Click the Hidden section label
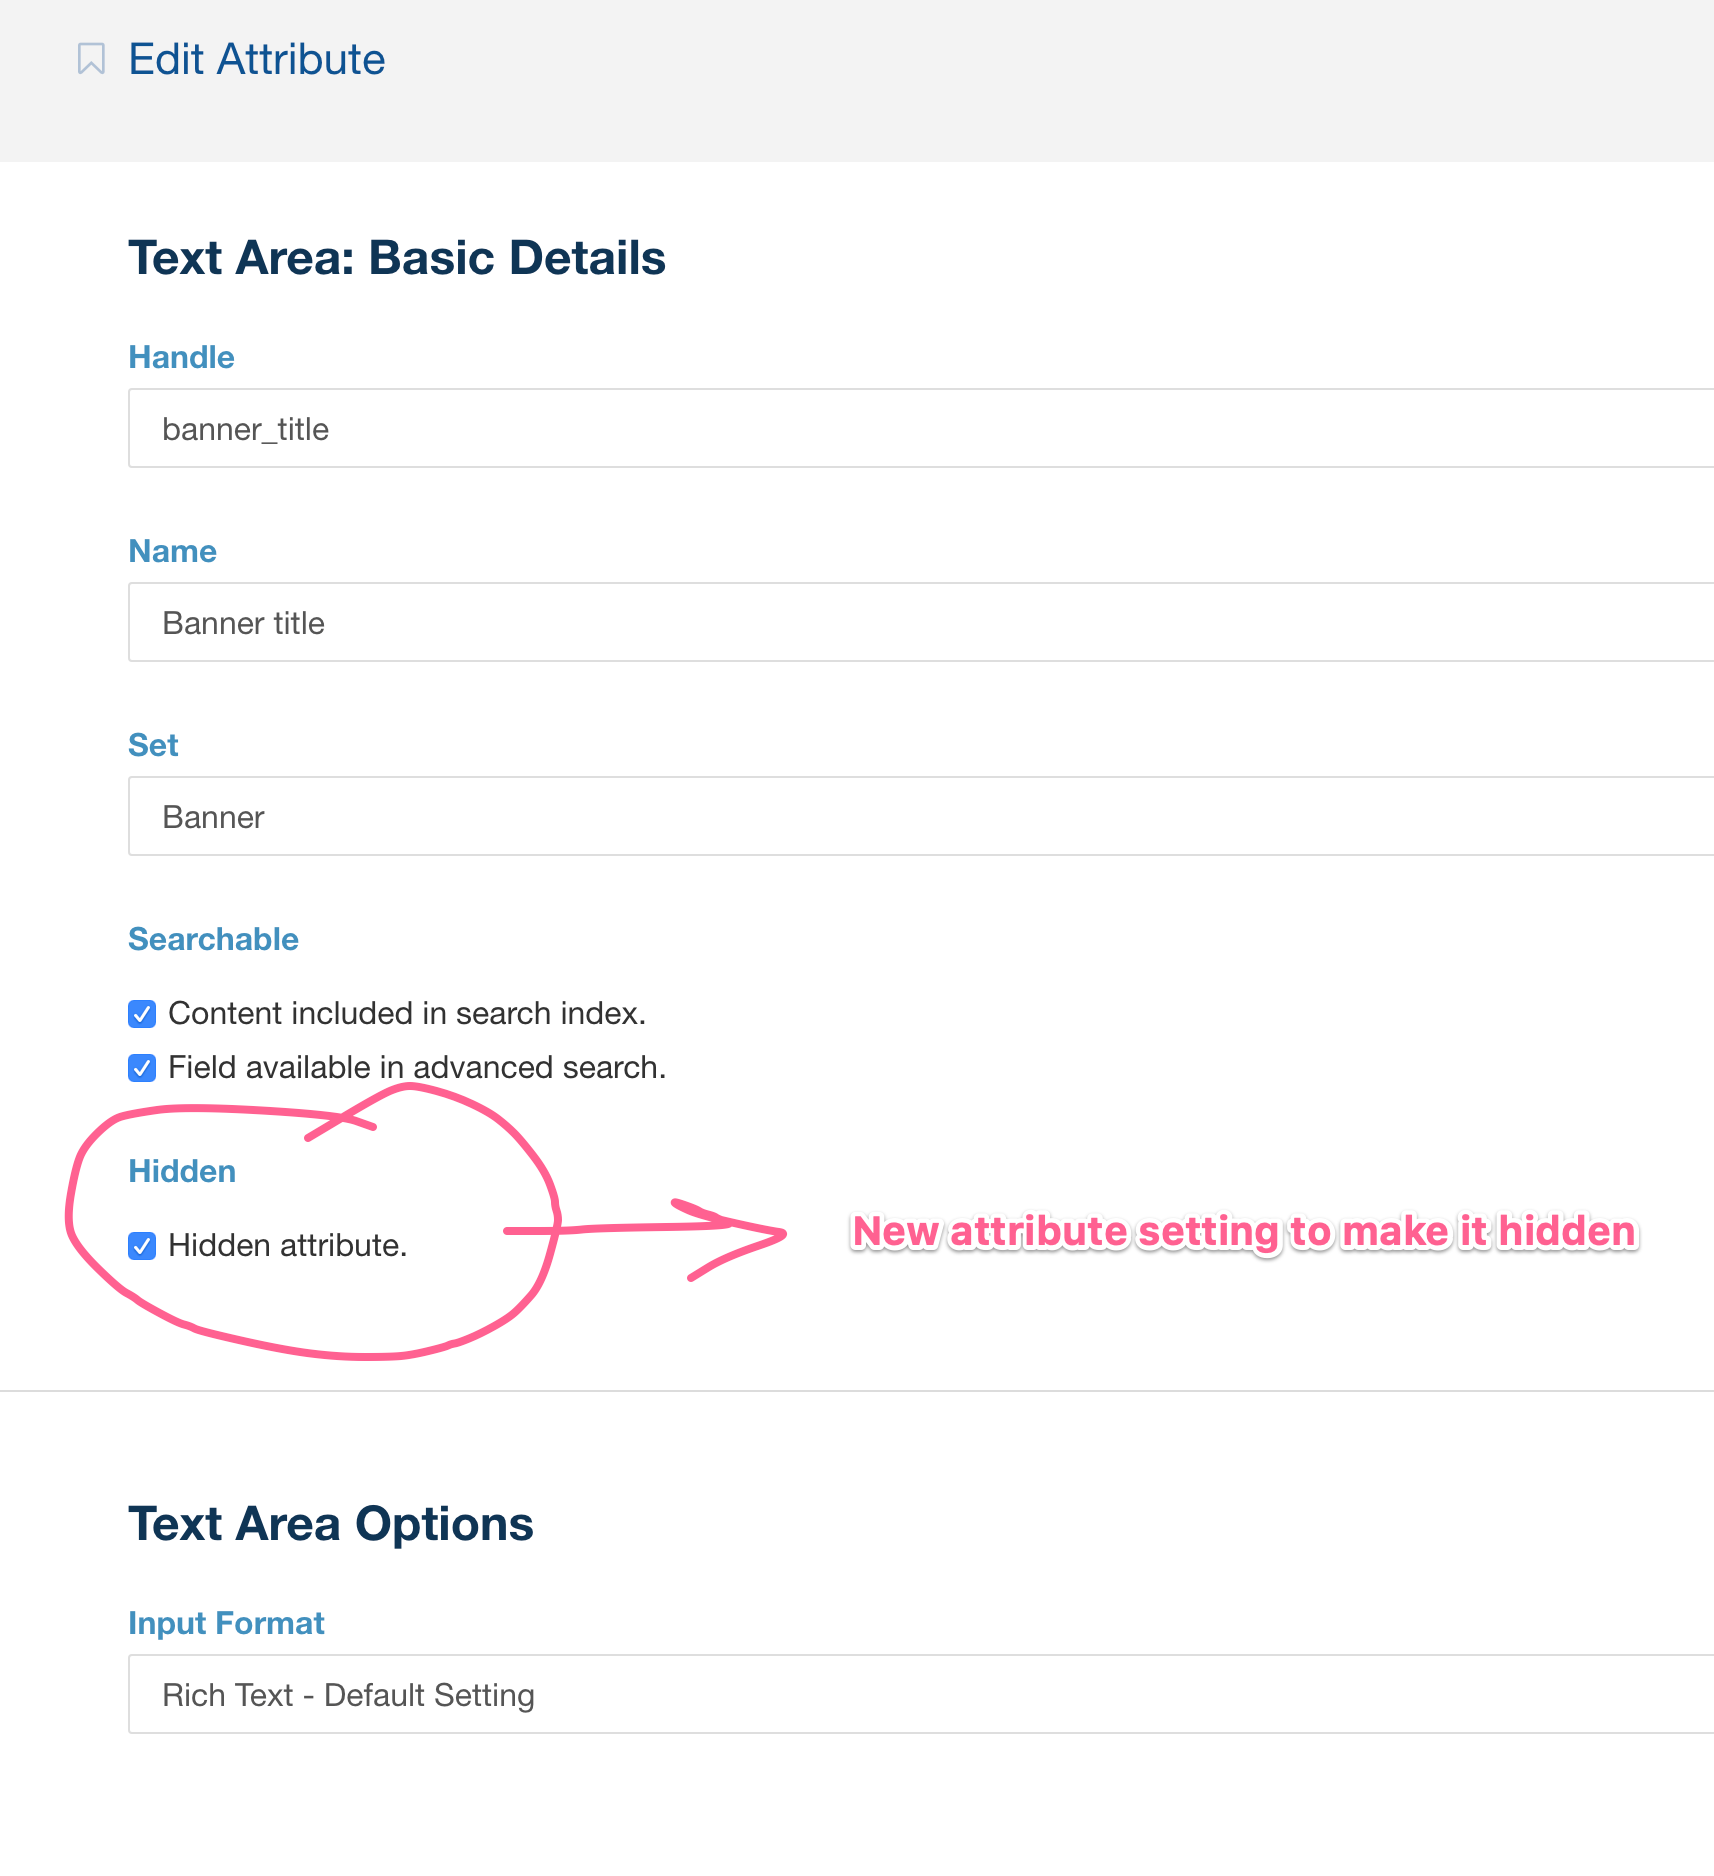The width and height of the screenshot is (1714, 1876). click(181, 1171)
